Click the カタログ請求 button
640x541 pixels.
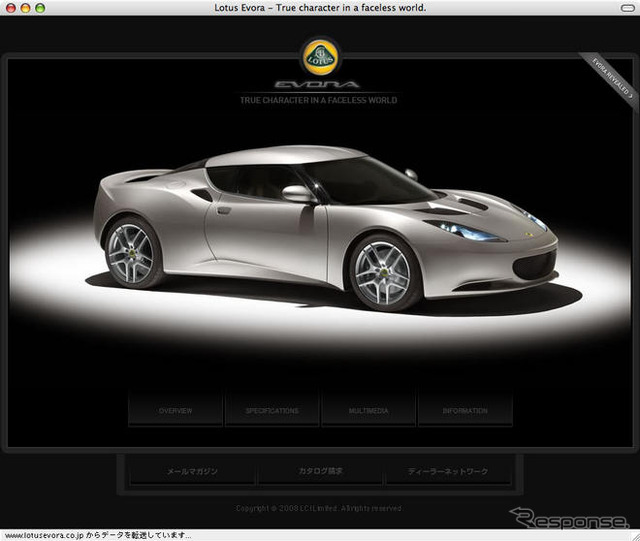coord(320,471)
